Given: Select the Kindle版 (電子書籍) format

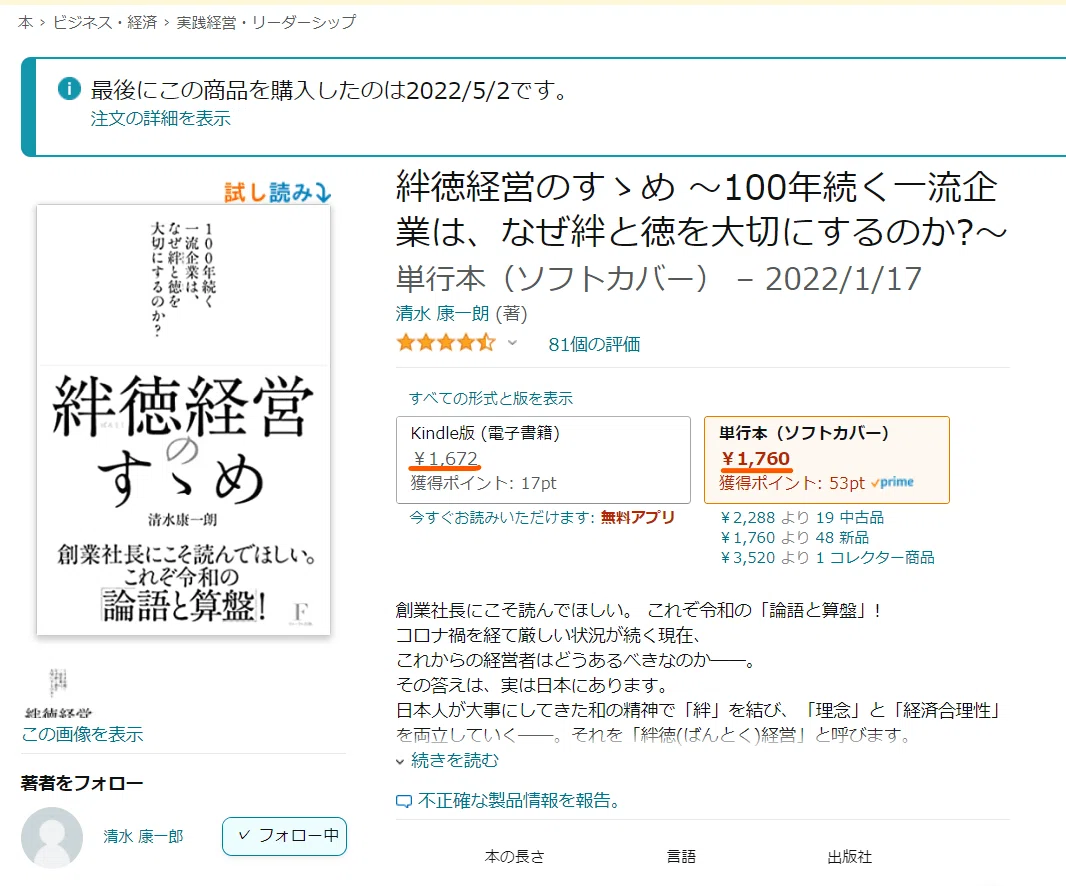Looking at the screenshot, I should [x=543, y=460].
